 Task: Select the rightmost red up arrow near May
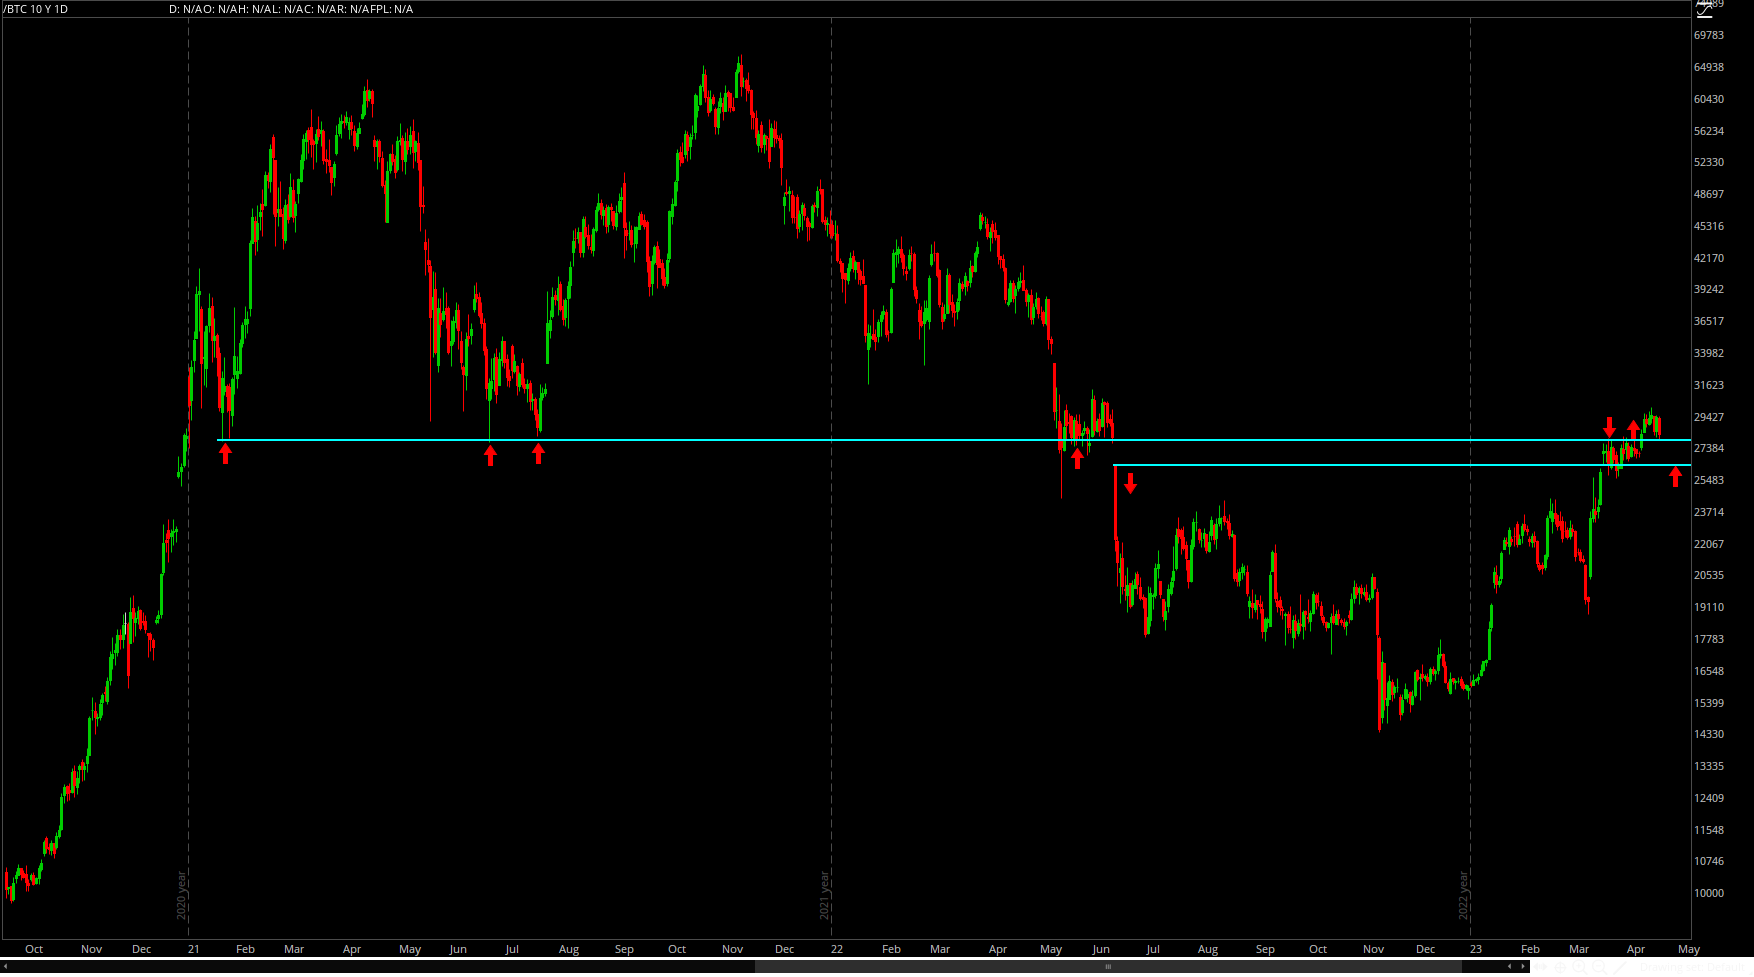tap(1675, 477)
